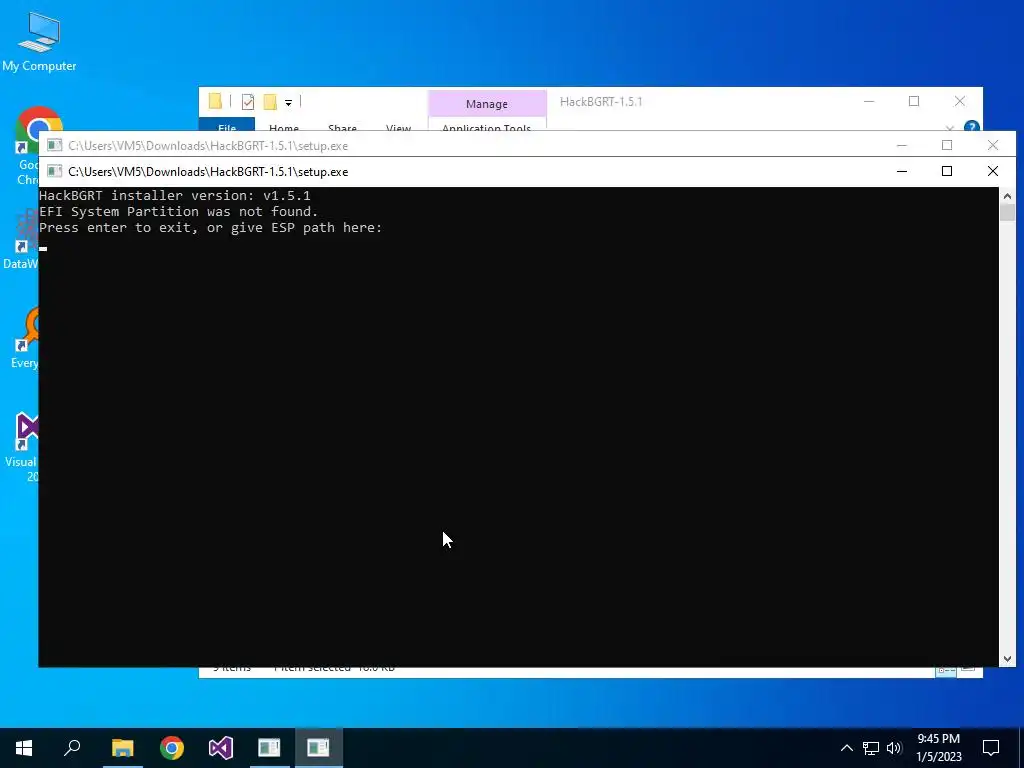Click the console prompt cursor line for ESP path
Image resolution: width=1024 pixels, height=768 pixels.
pos(43,247)
